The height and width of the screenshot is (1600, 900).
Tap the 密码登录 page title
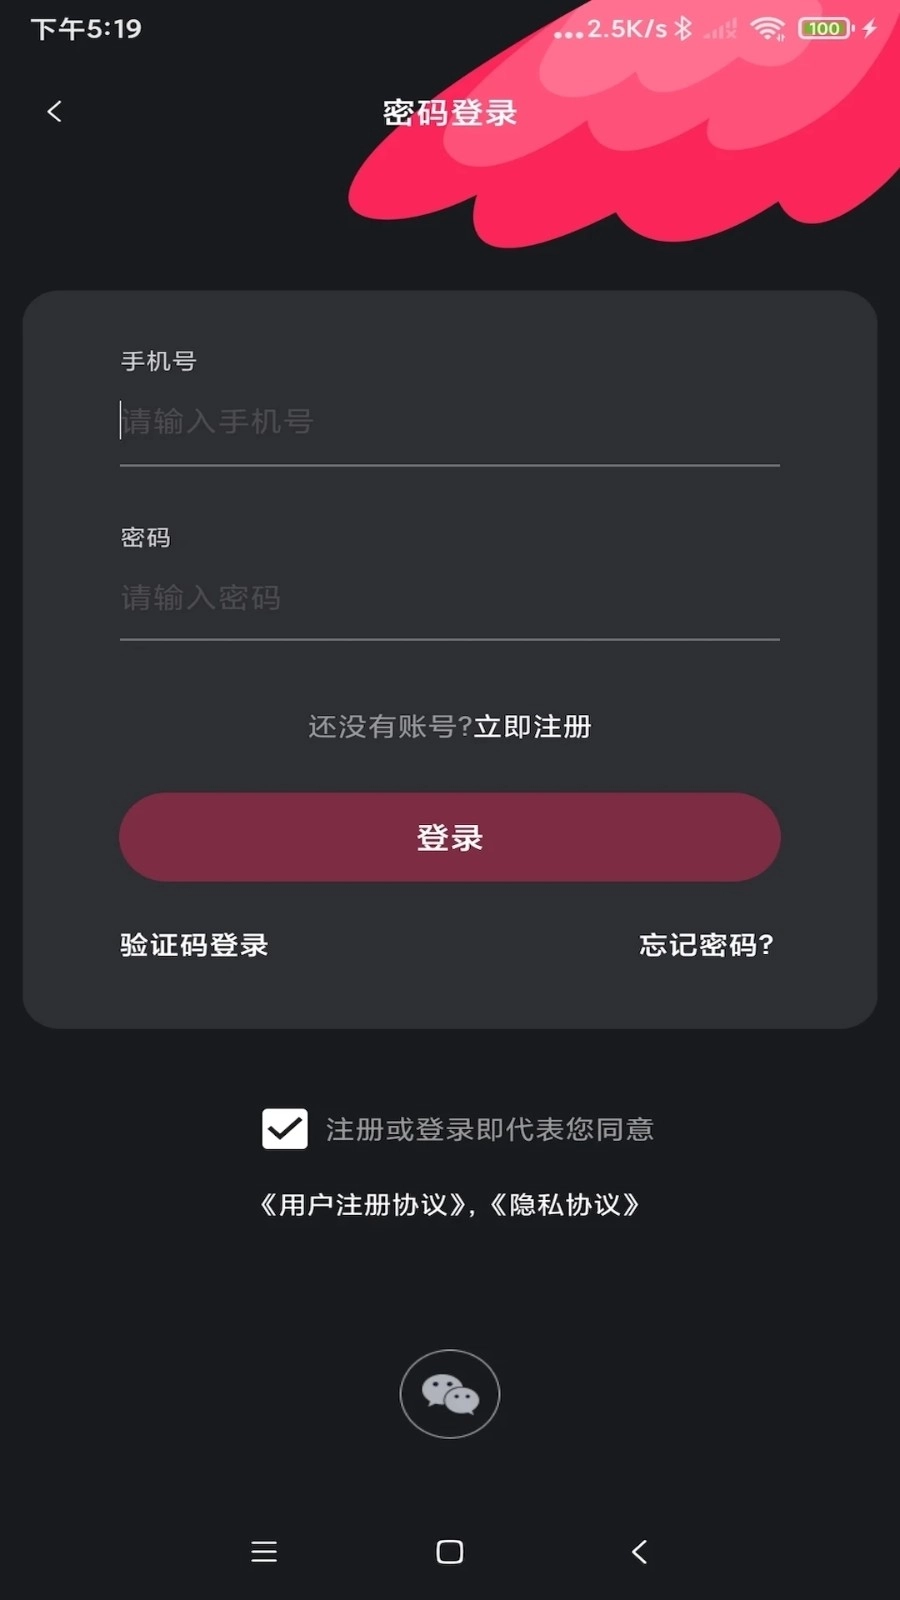click(x=450, y=113)
